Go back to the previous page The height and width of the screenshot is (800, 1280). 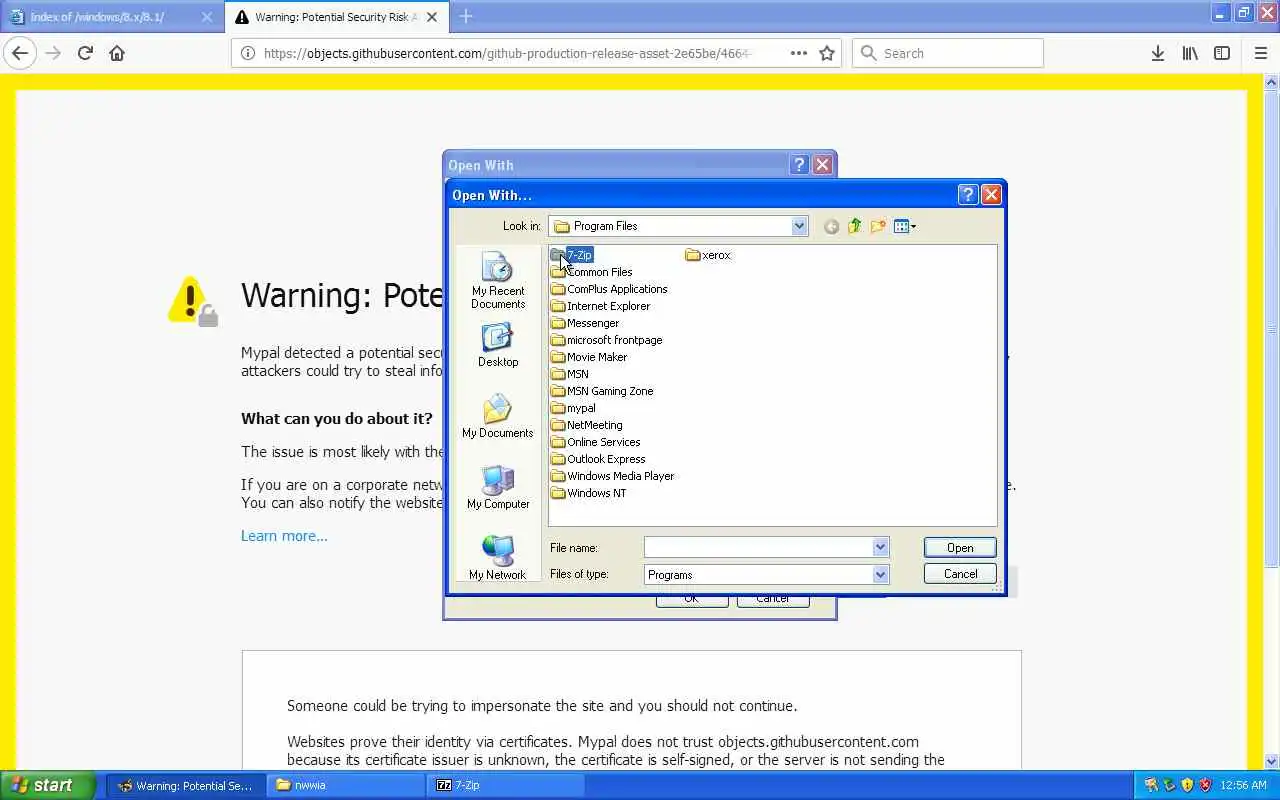[20, 53]
